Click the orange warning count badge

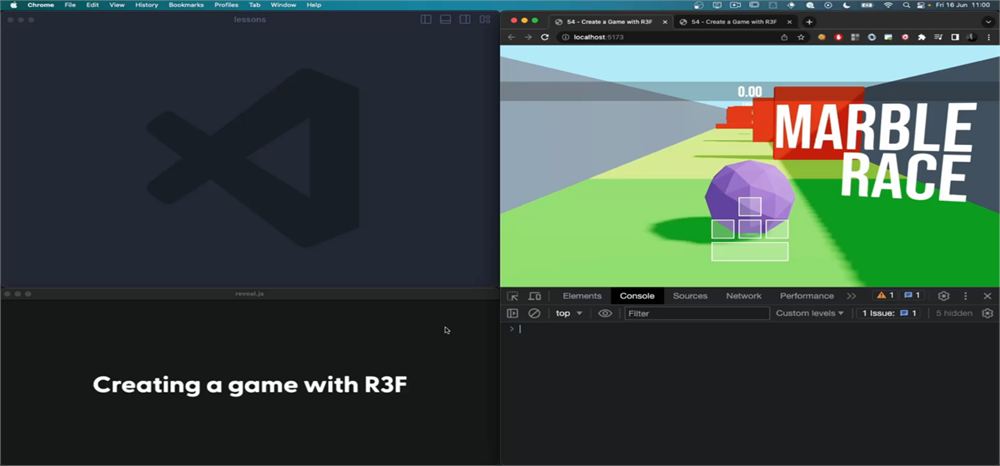click(885, 295)
